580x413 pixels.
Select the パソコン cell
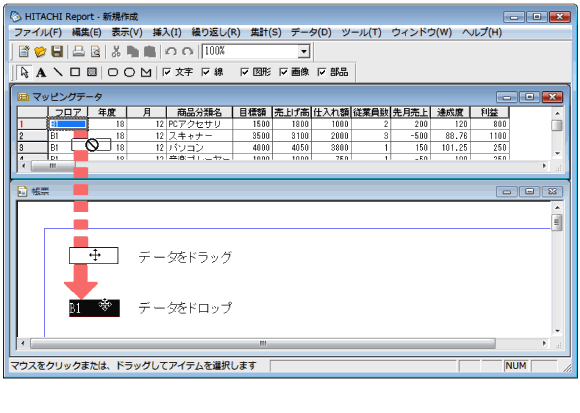click(199, 148)
